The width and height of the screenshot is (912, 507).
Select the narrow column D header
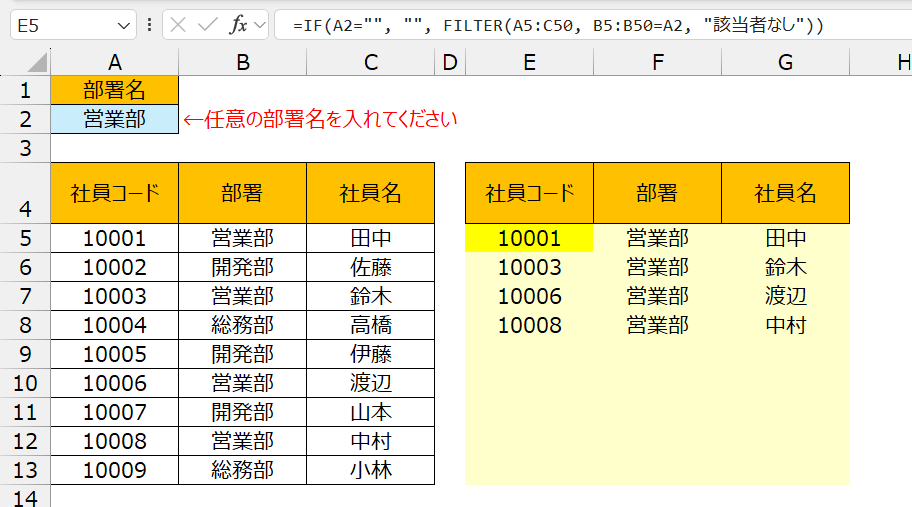tap(449, 62)
